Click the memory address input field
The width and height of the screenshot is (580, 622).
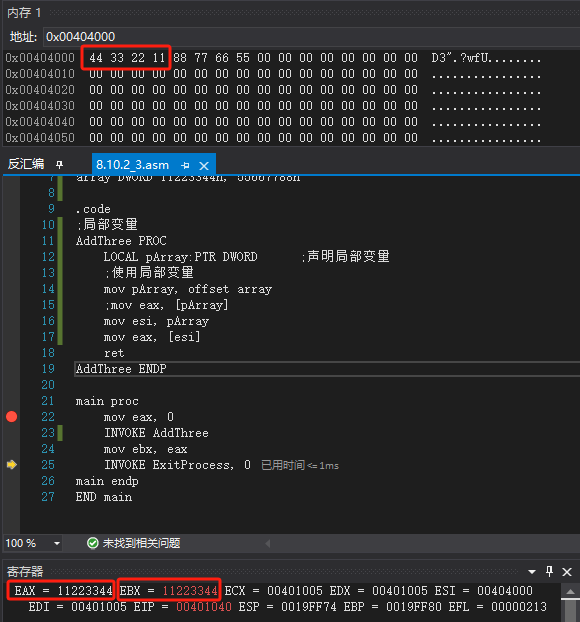point(311,37)
